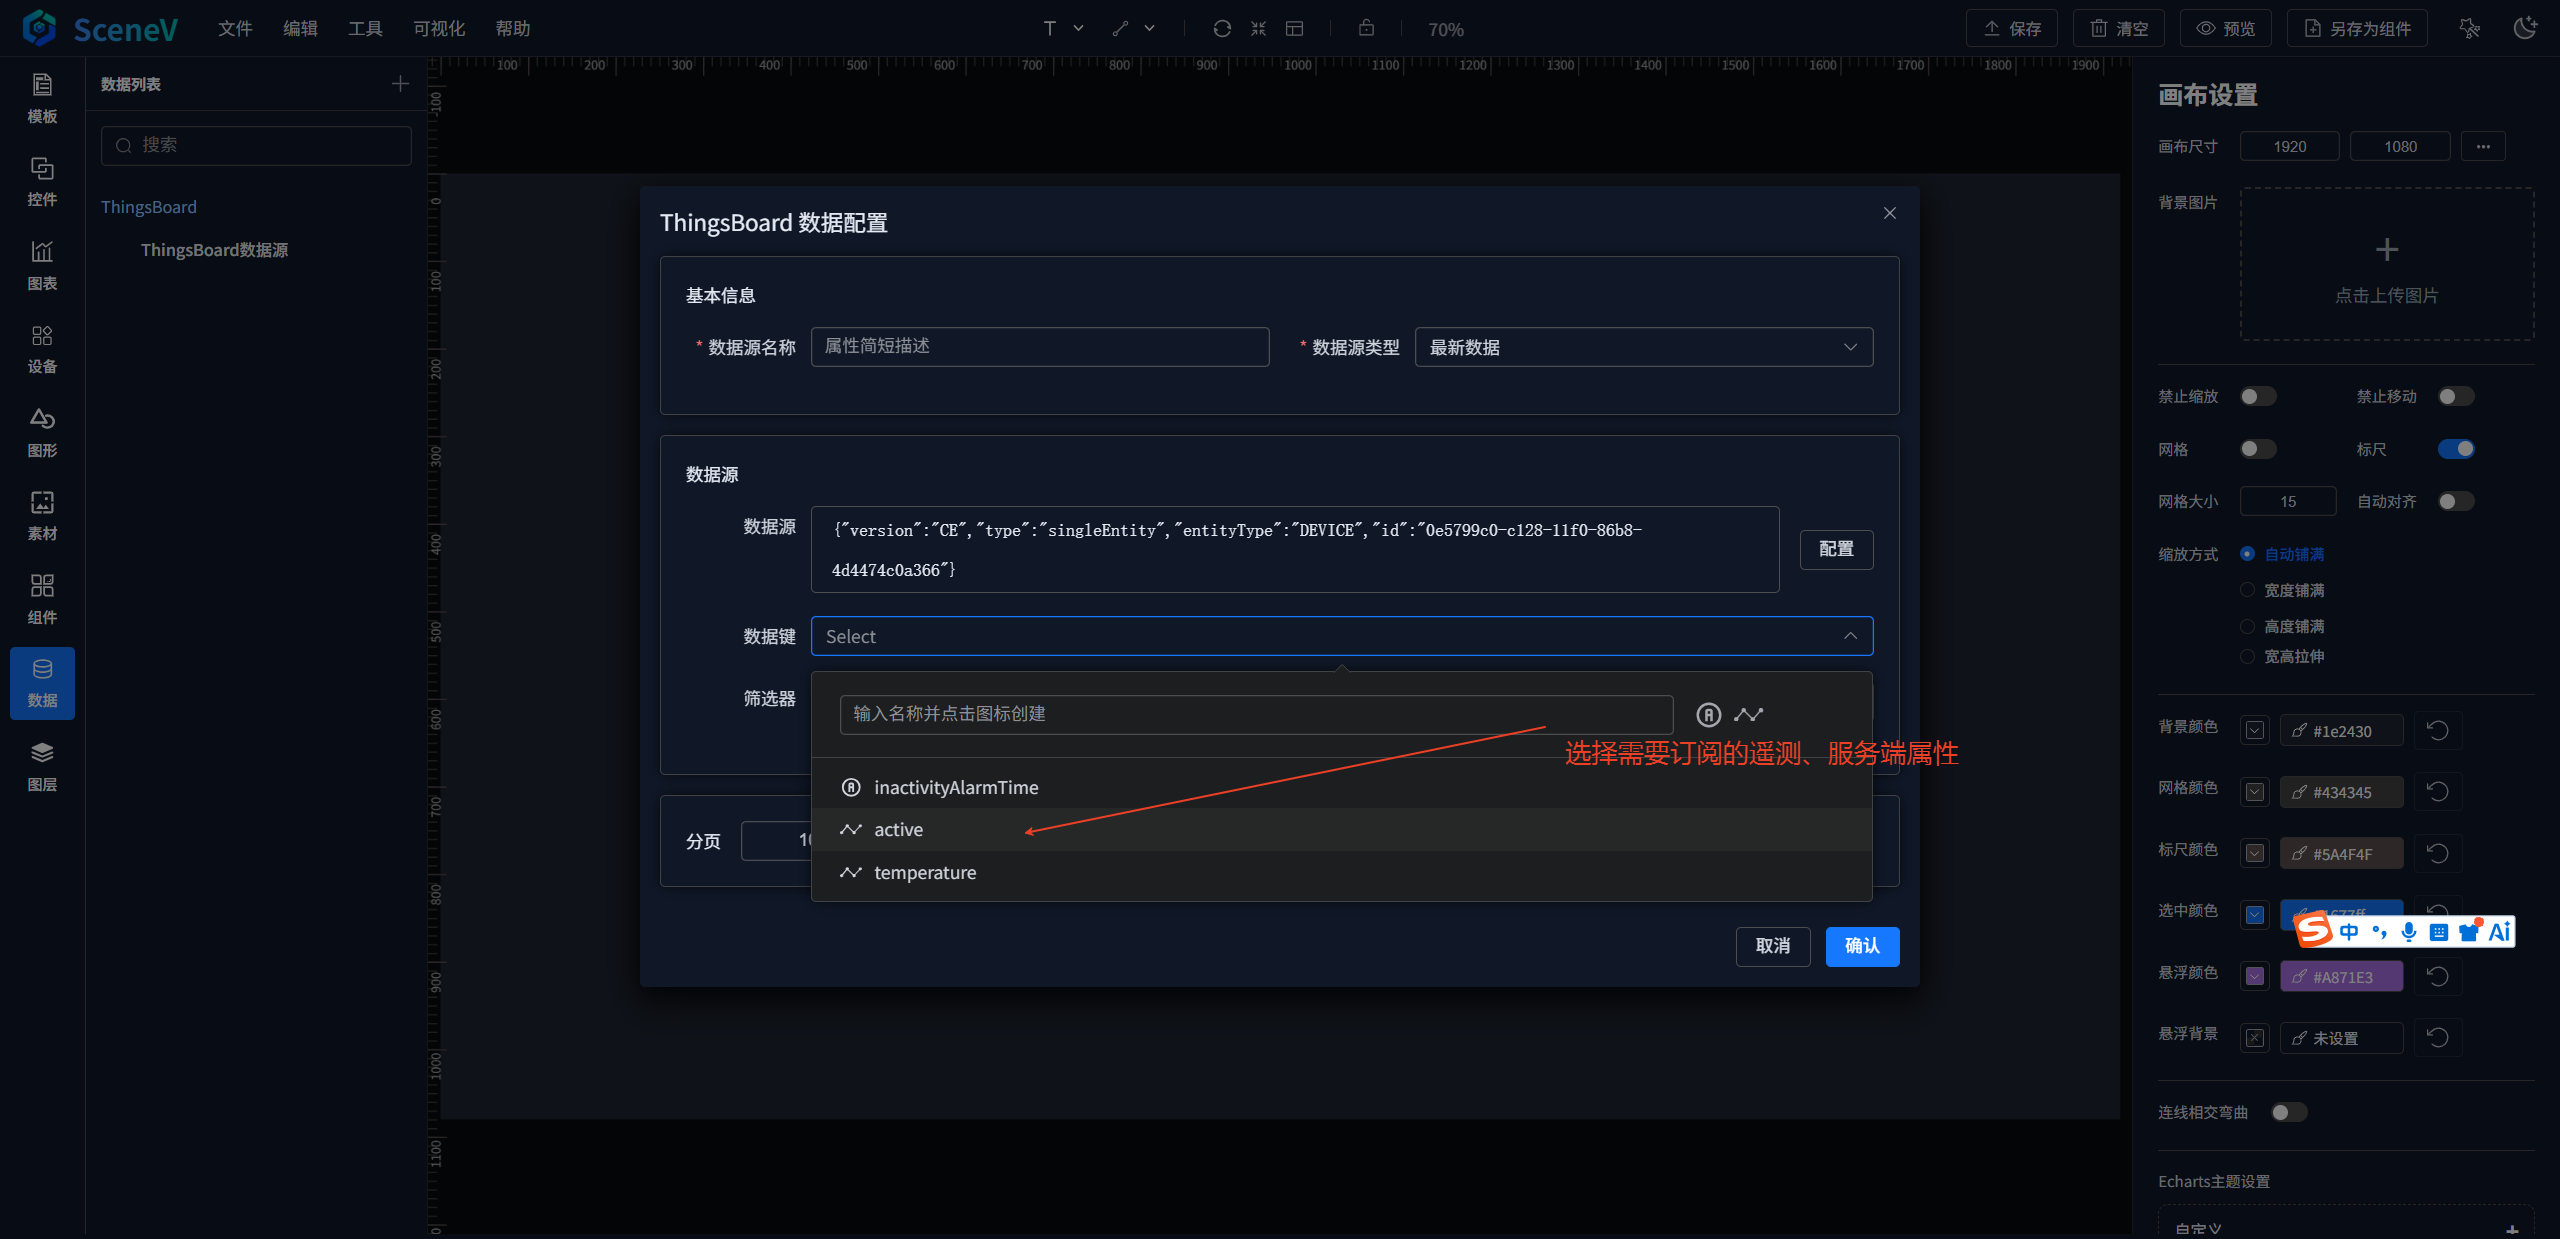Screen dimensions: 2560x1239
Task: Select the 宽高拉伸 scaling radio option
Action: pyautogui.click(x=2247, y=656)
